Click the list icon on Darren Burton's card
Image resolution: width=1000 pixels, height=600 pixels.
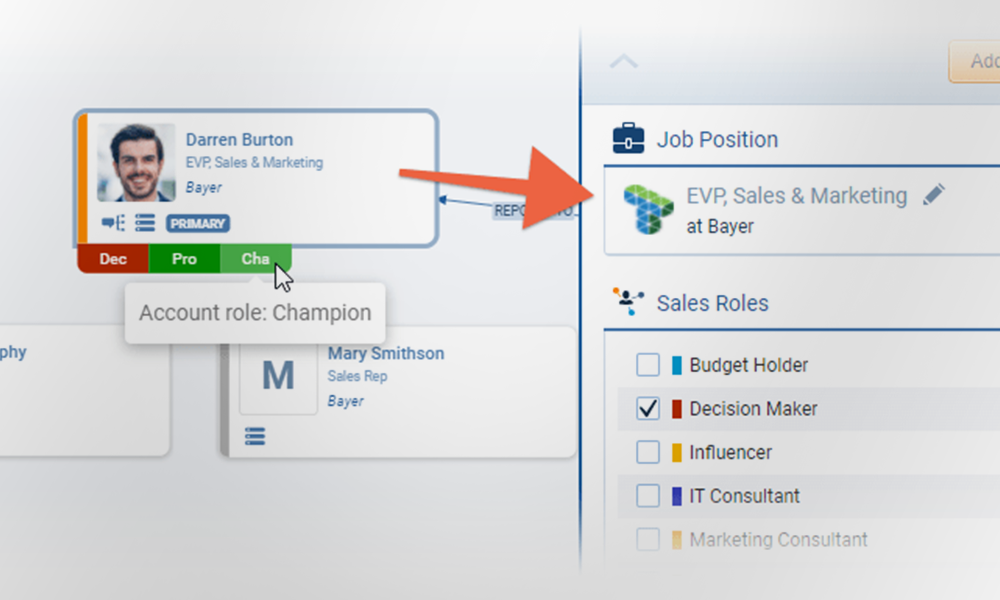[145, 223]
